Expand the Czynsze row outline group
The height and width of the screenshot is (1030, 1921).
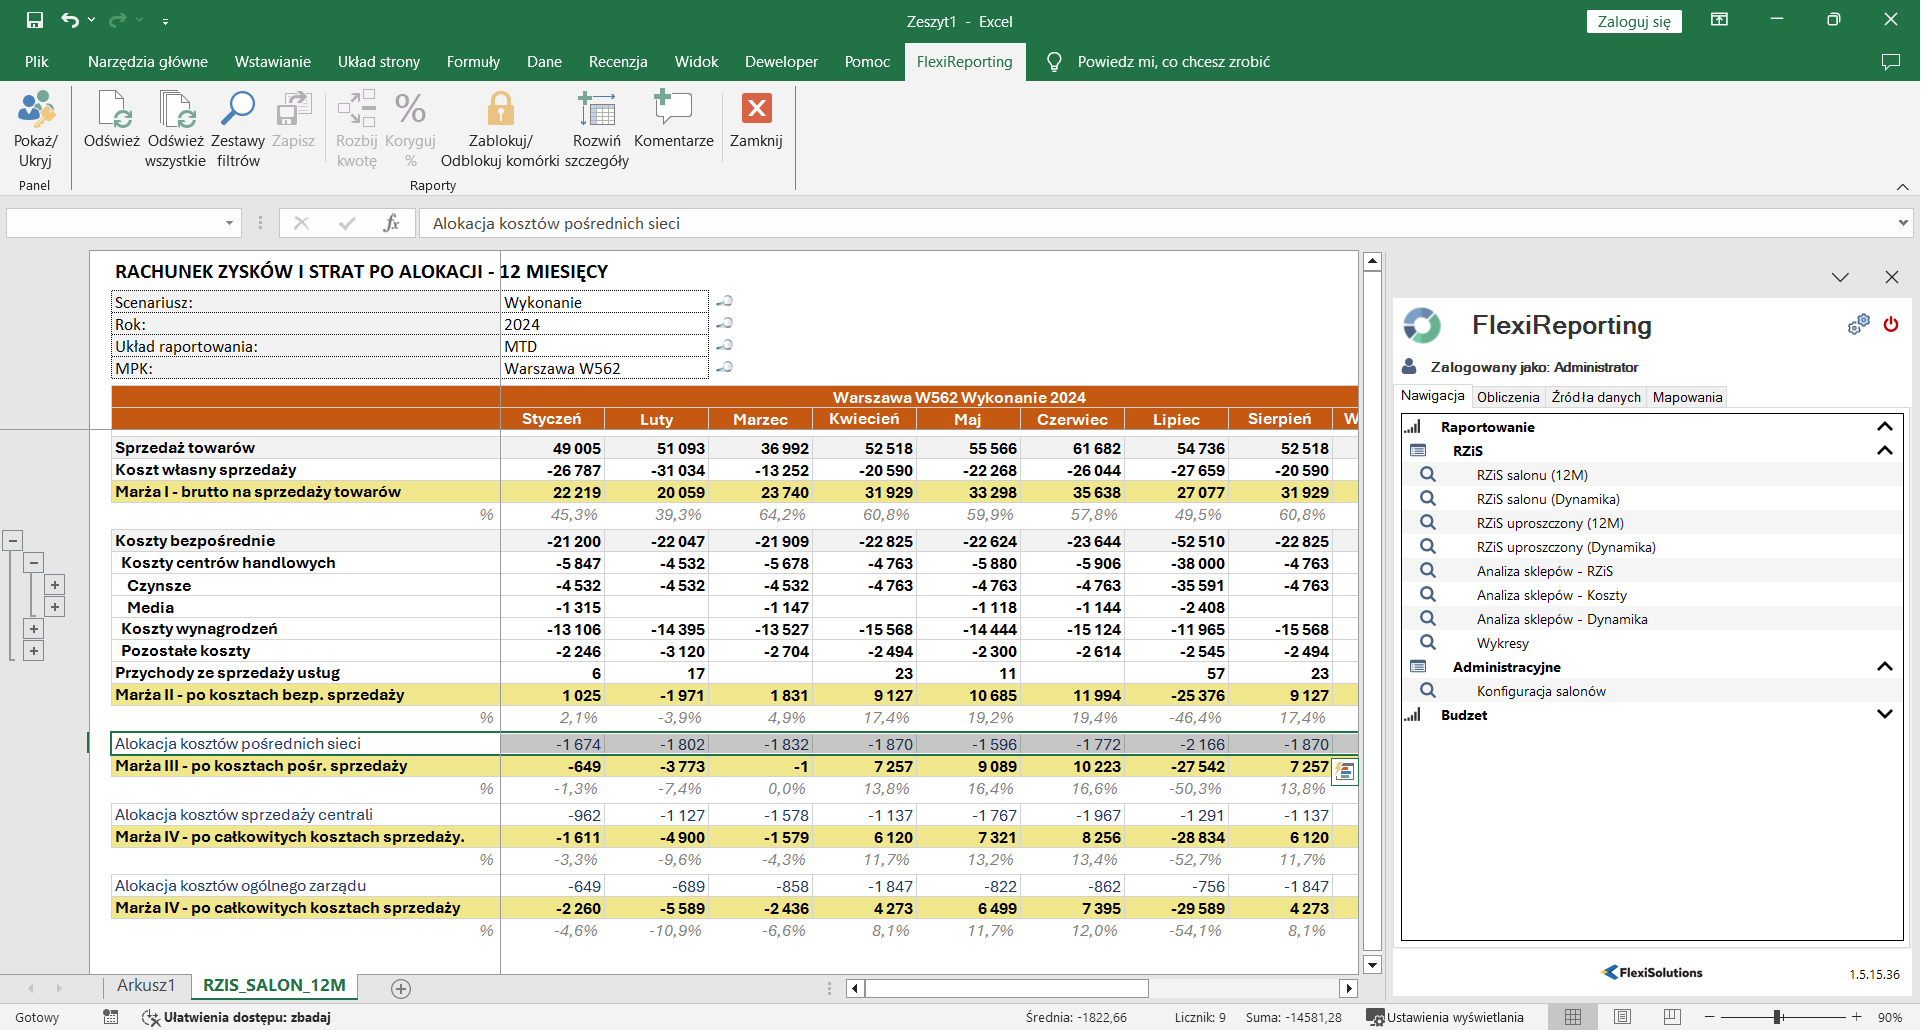(x=55, y=585)
